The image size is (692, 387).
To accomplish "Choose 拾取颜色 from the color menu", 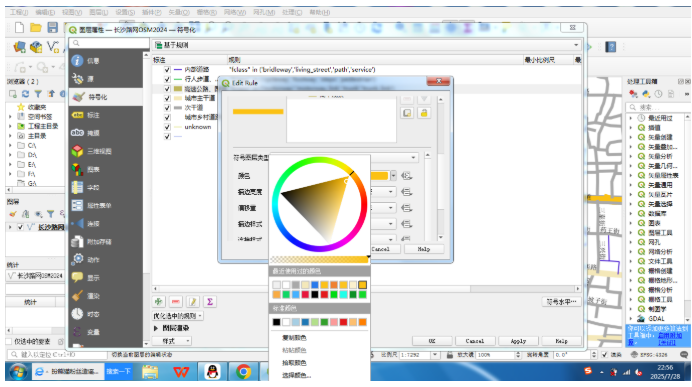I will 294,363.
